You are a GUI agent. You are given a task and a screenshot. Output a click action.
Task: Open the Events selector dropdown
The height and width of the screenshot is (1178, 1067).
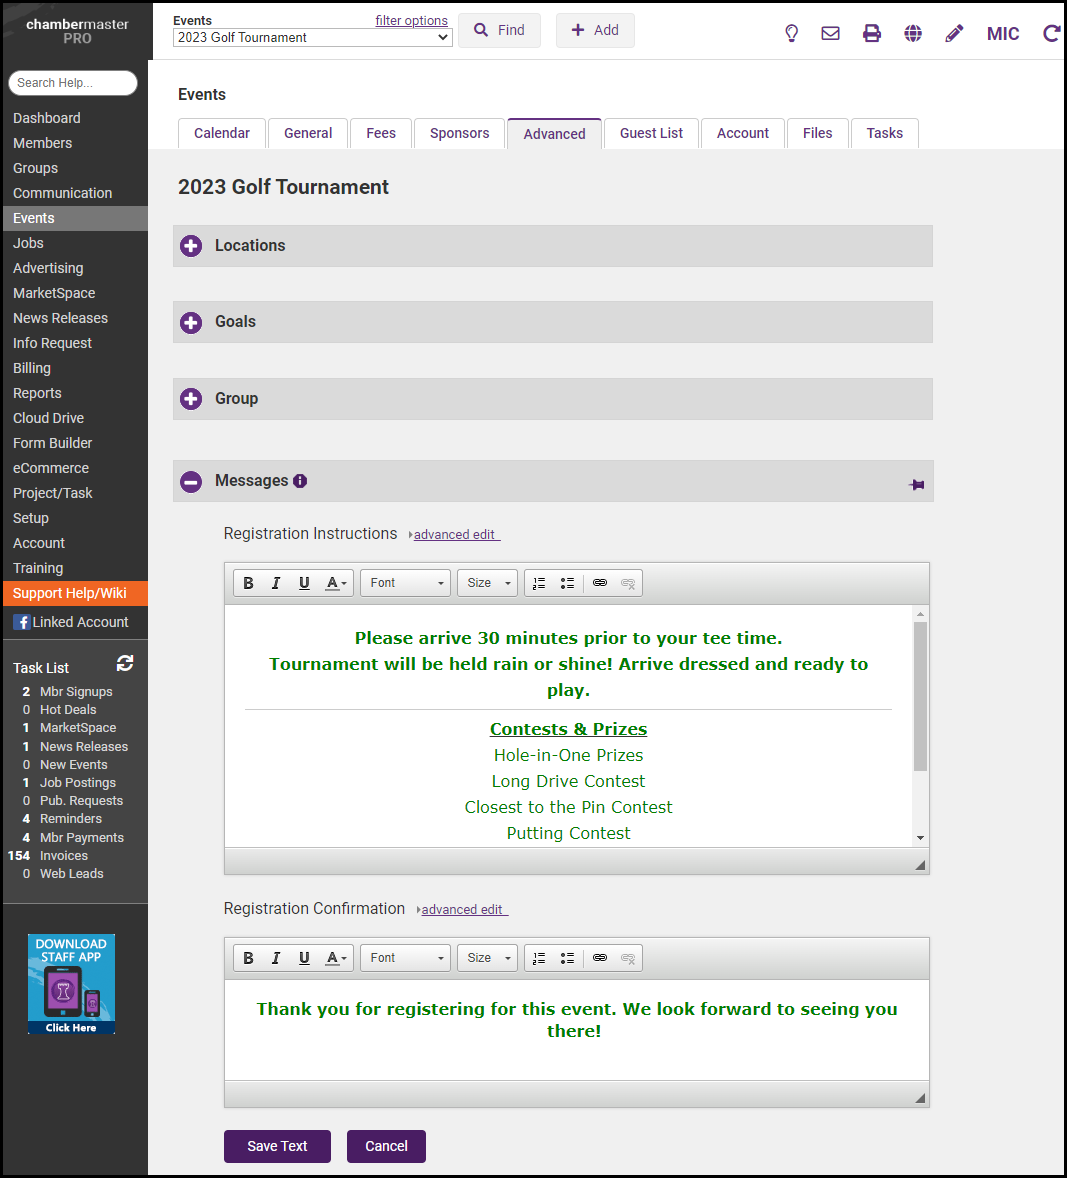pyautogui.click(x=313, y=38)
